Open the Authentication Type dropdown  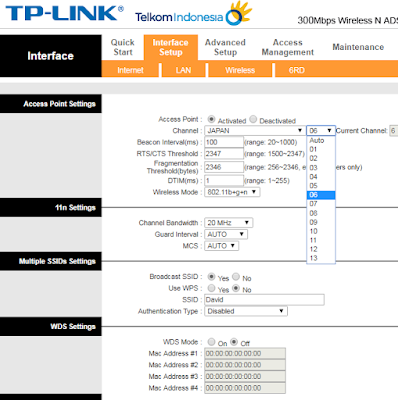pyautogui.click(x=246, y=311)
